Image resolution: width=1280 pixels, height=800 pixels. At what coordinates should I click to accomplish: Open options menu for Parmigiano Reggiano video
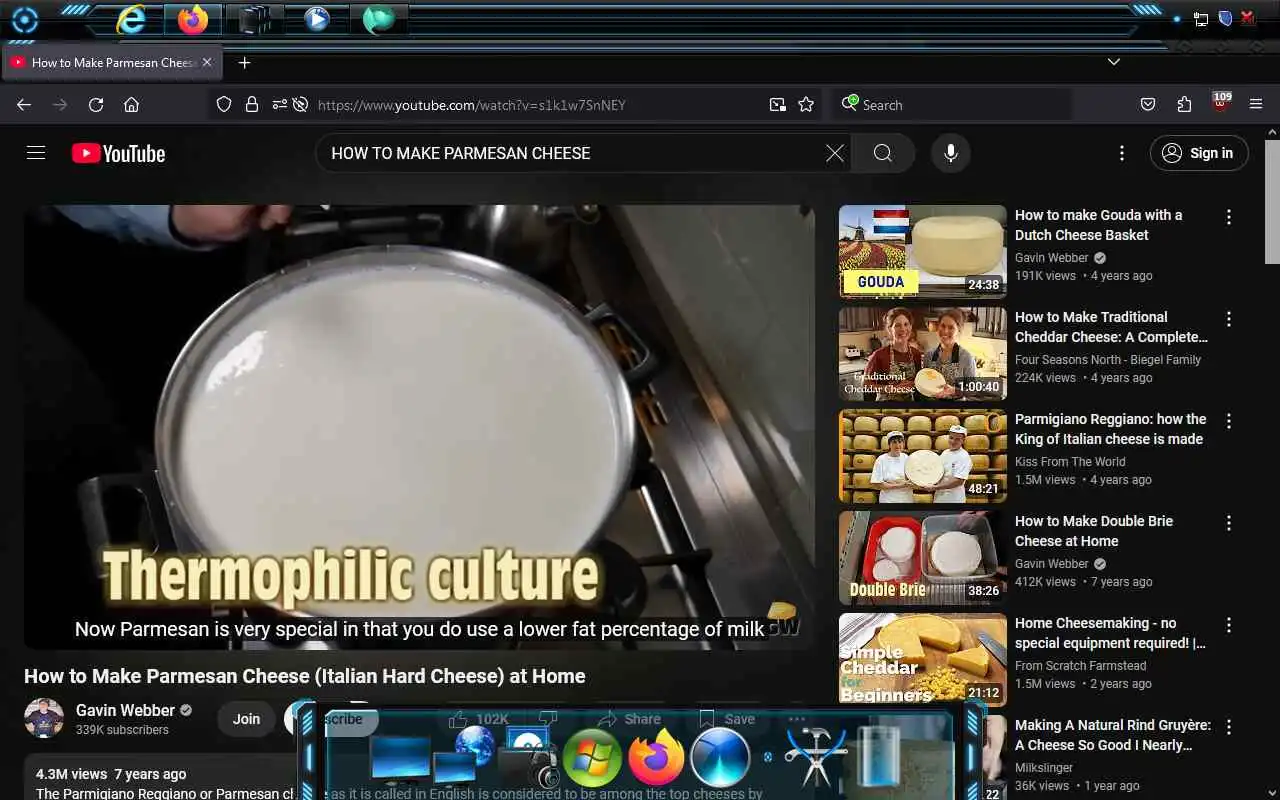point(1229,421)
